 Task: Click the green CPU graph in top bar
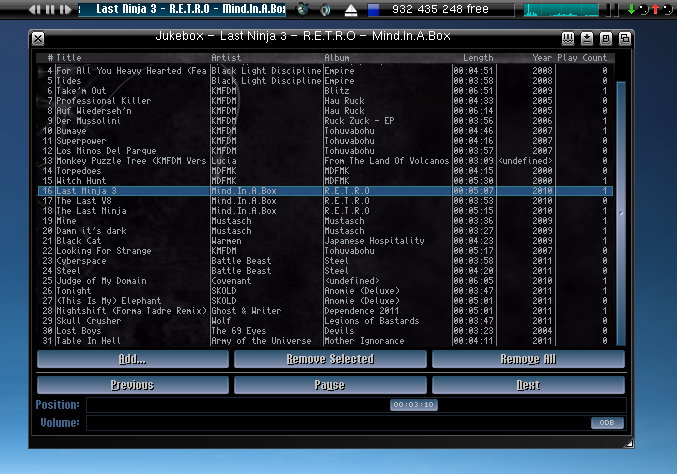click(x=561, y=10)
